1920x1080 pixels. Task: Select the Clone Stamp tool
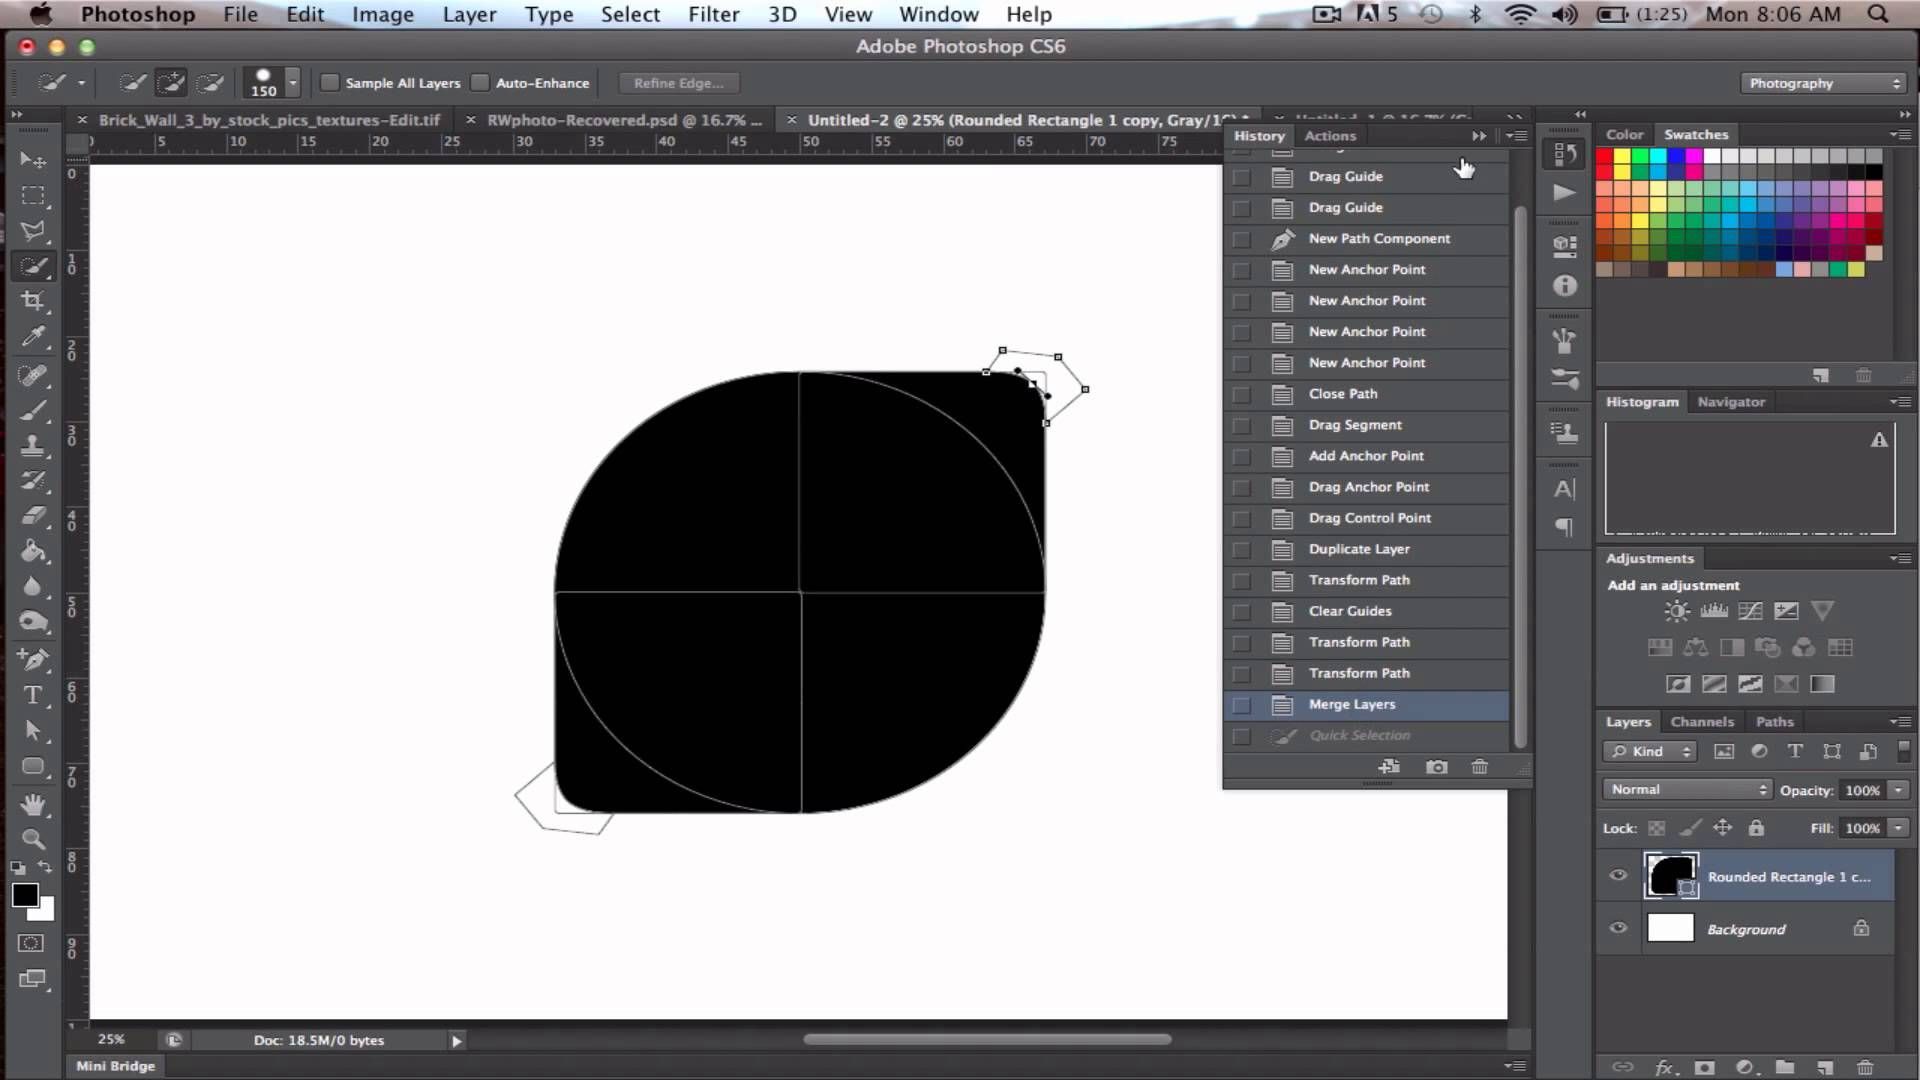click(33, 447)
